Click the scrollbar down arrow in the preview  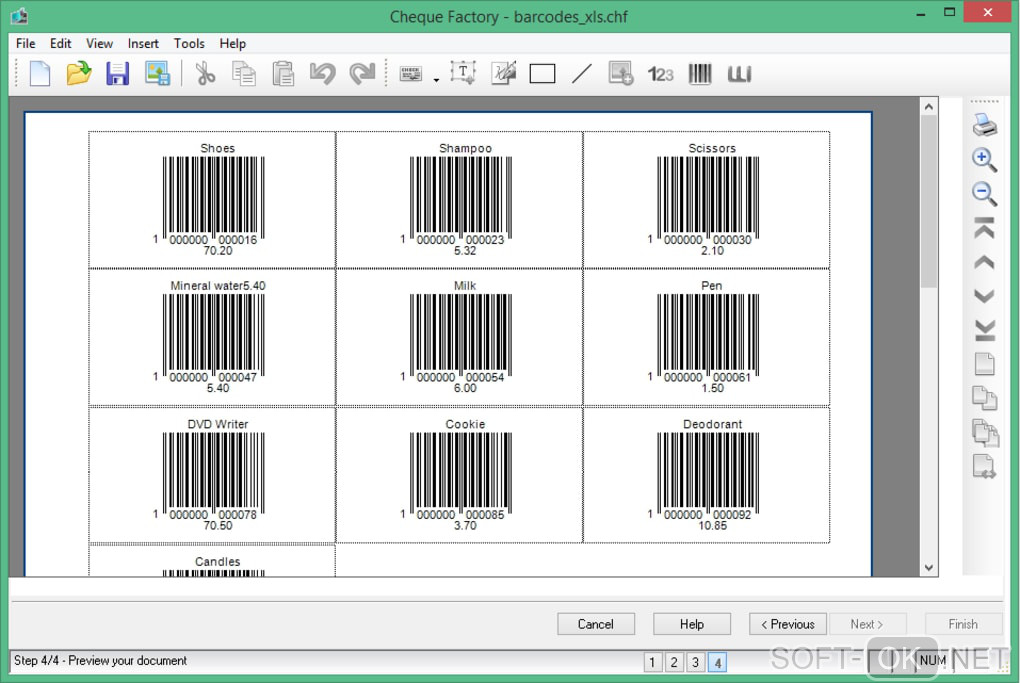tap(929, 567)
